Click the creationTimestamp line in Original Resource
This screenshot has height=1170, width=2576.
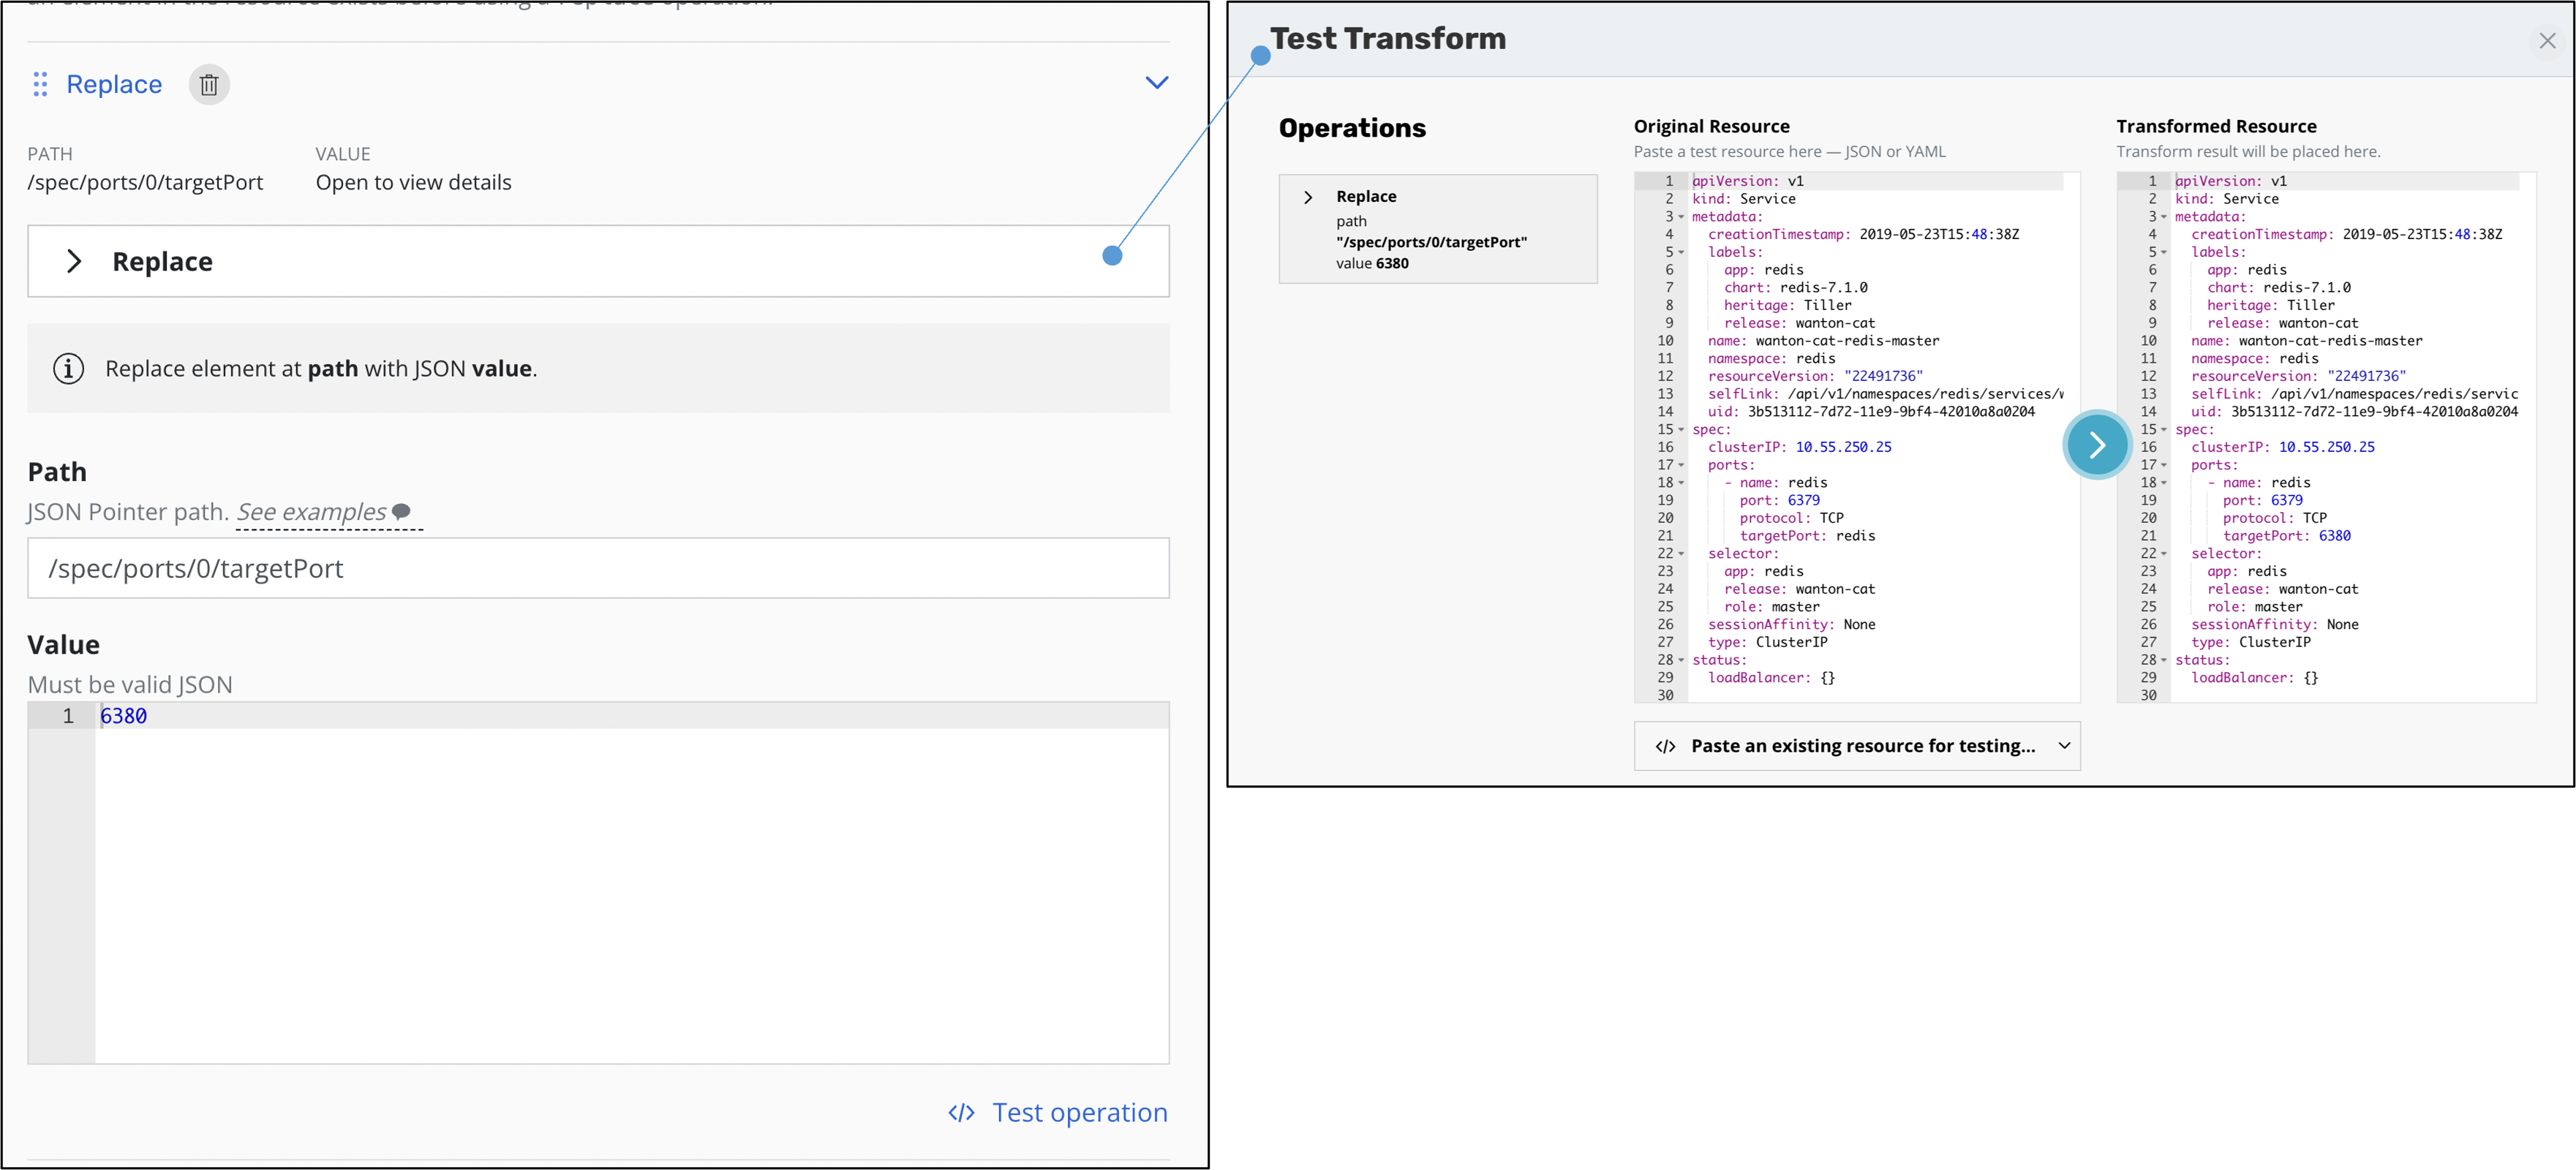[x=1863, y=234]
